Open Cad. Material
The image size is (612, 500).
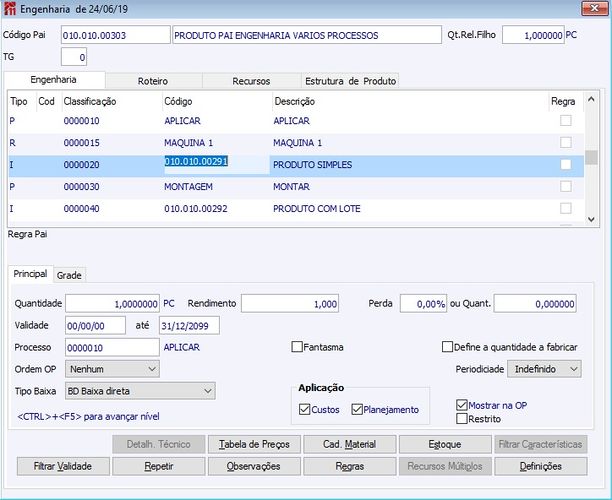tap(349, 444)
